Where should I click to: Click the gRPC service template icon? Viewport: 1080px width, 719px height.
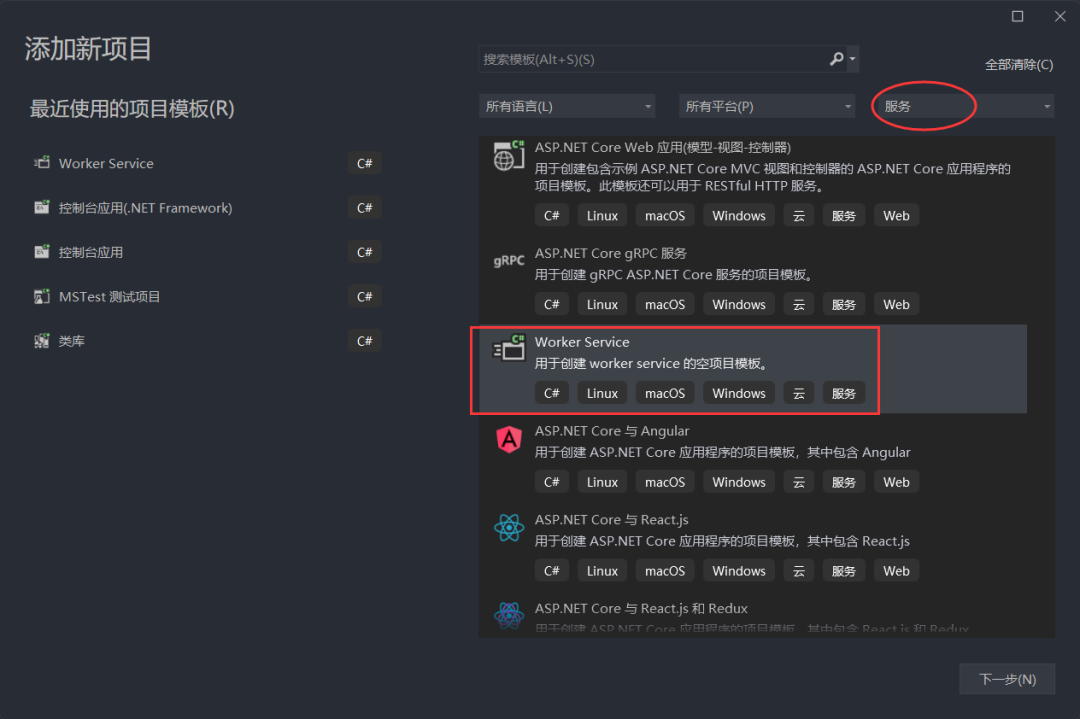[x=509, y=260]
